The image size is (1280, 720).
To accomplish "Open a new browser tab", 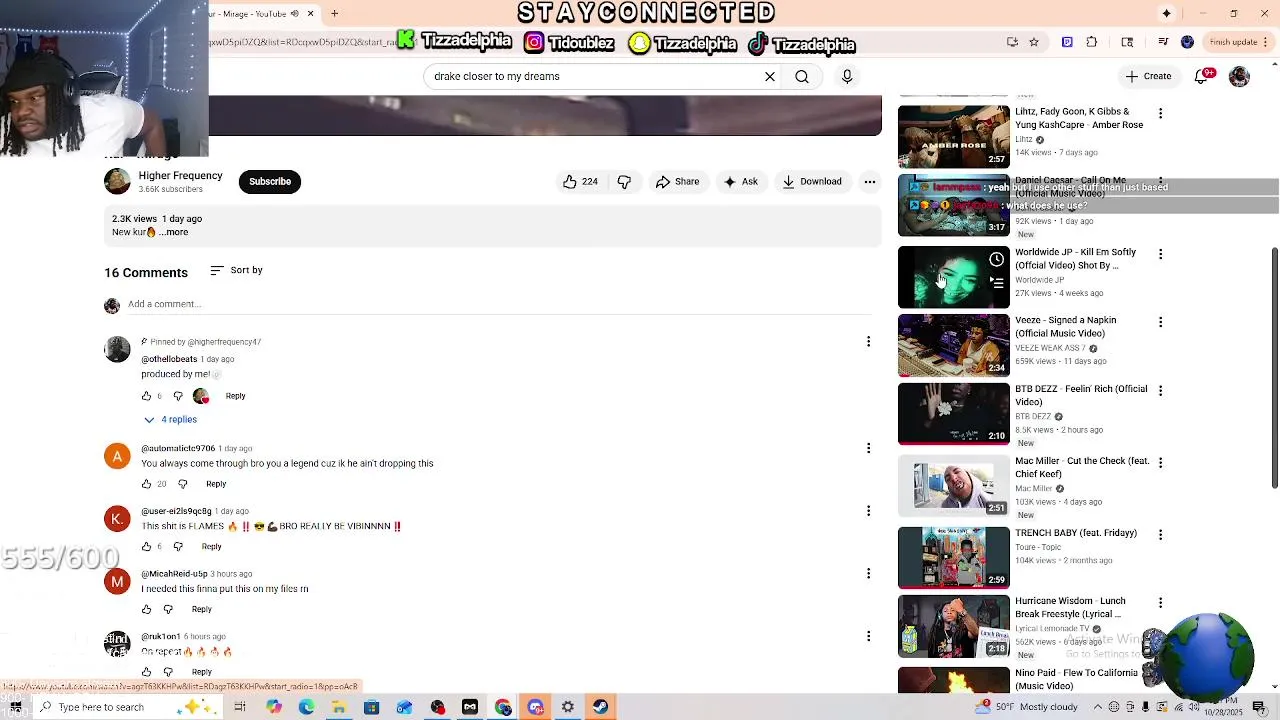I will 334,13.
